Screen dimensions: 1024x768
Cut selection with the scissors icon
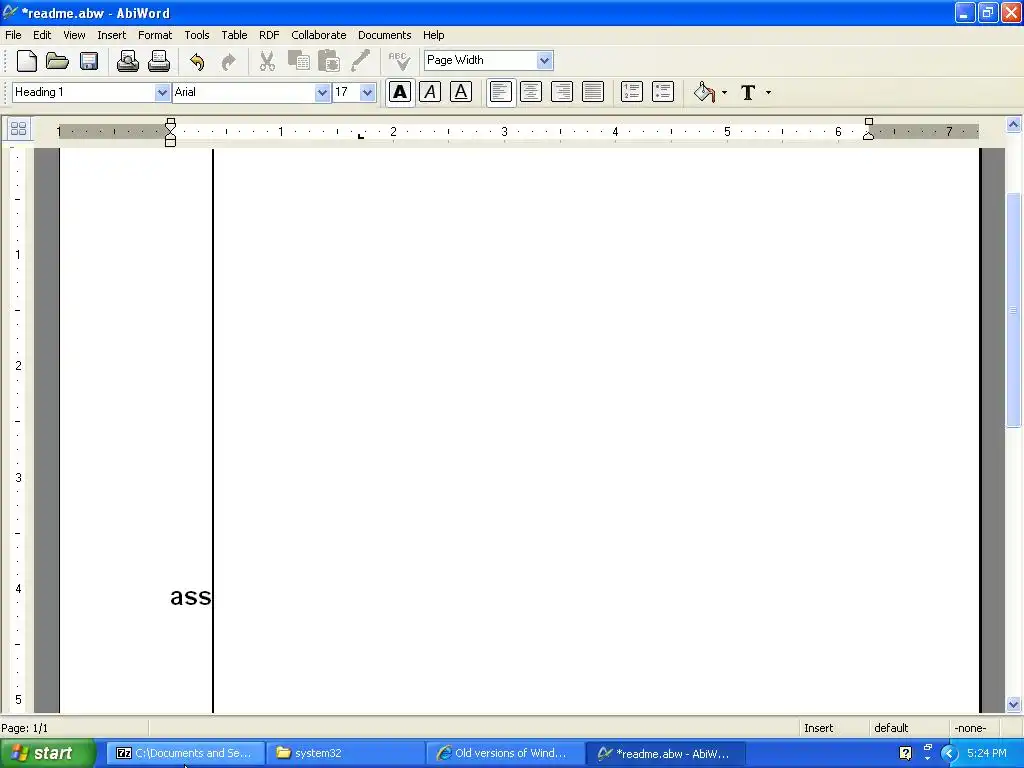[266, 61]
